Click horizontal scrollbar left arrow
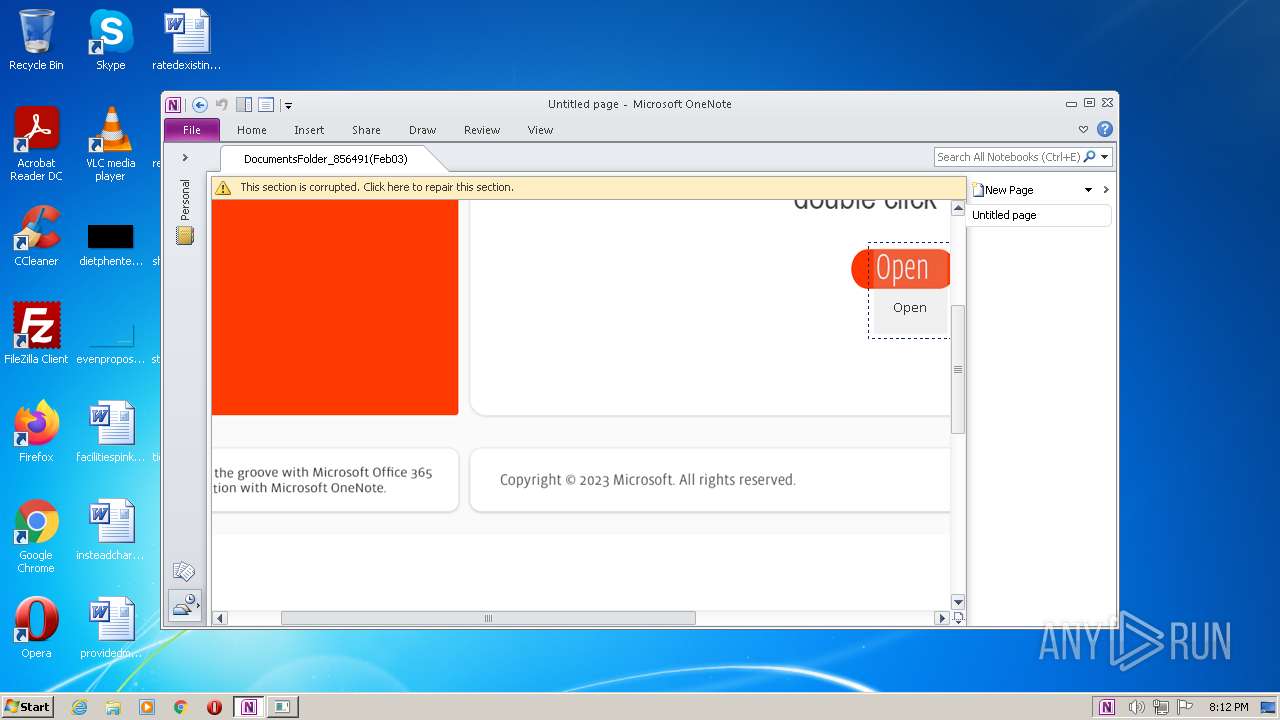The height and width of the screenshot is (720, 1280). click(x=221, y=618)
